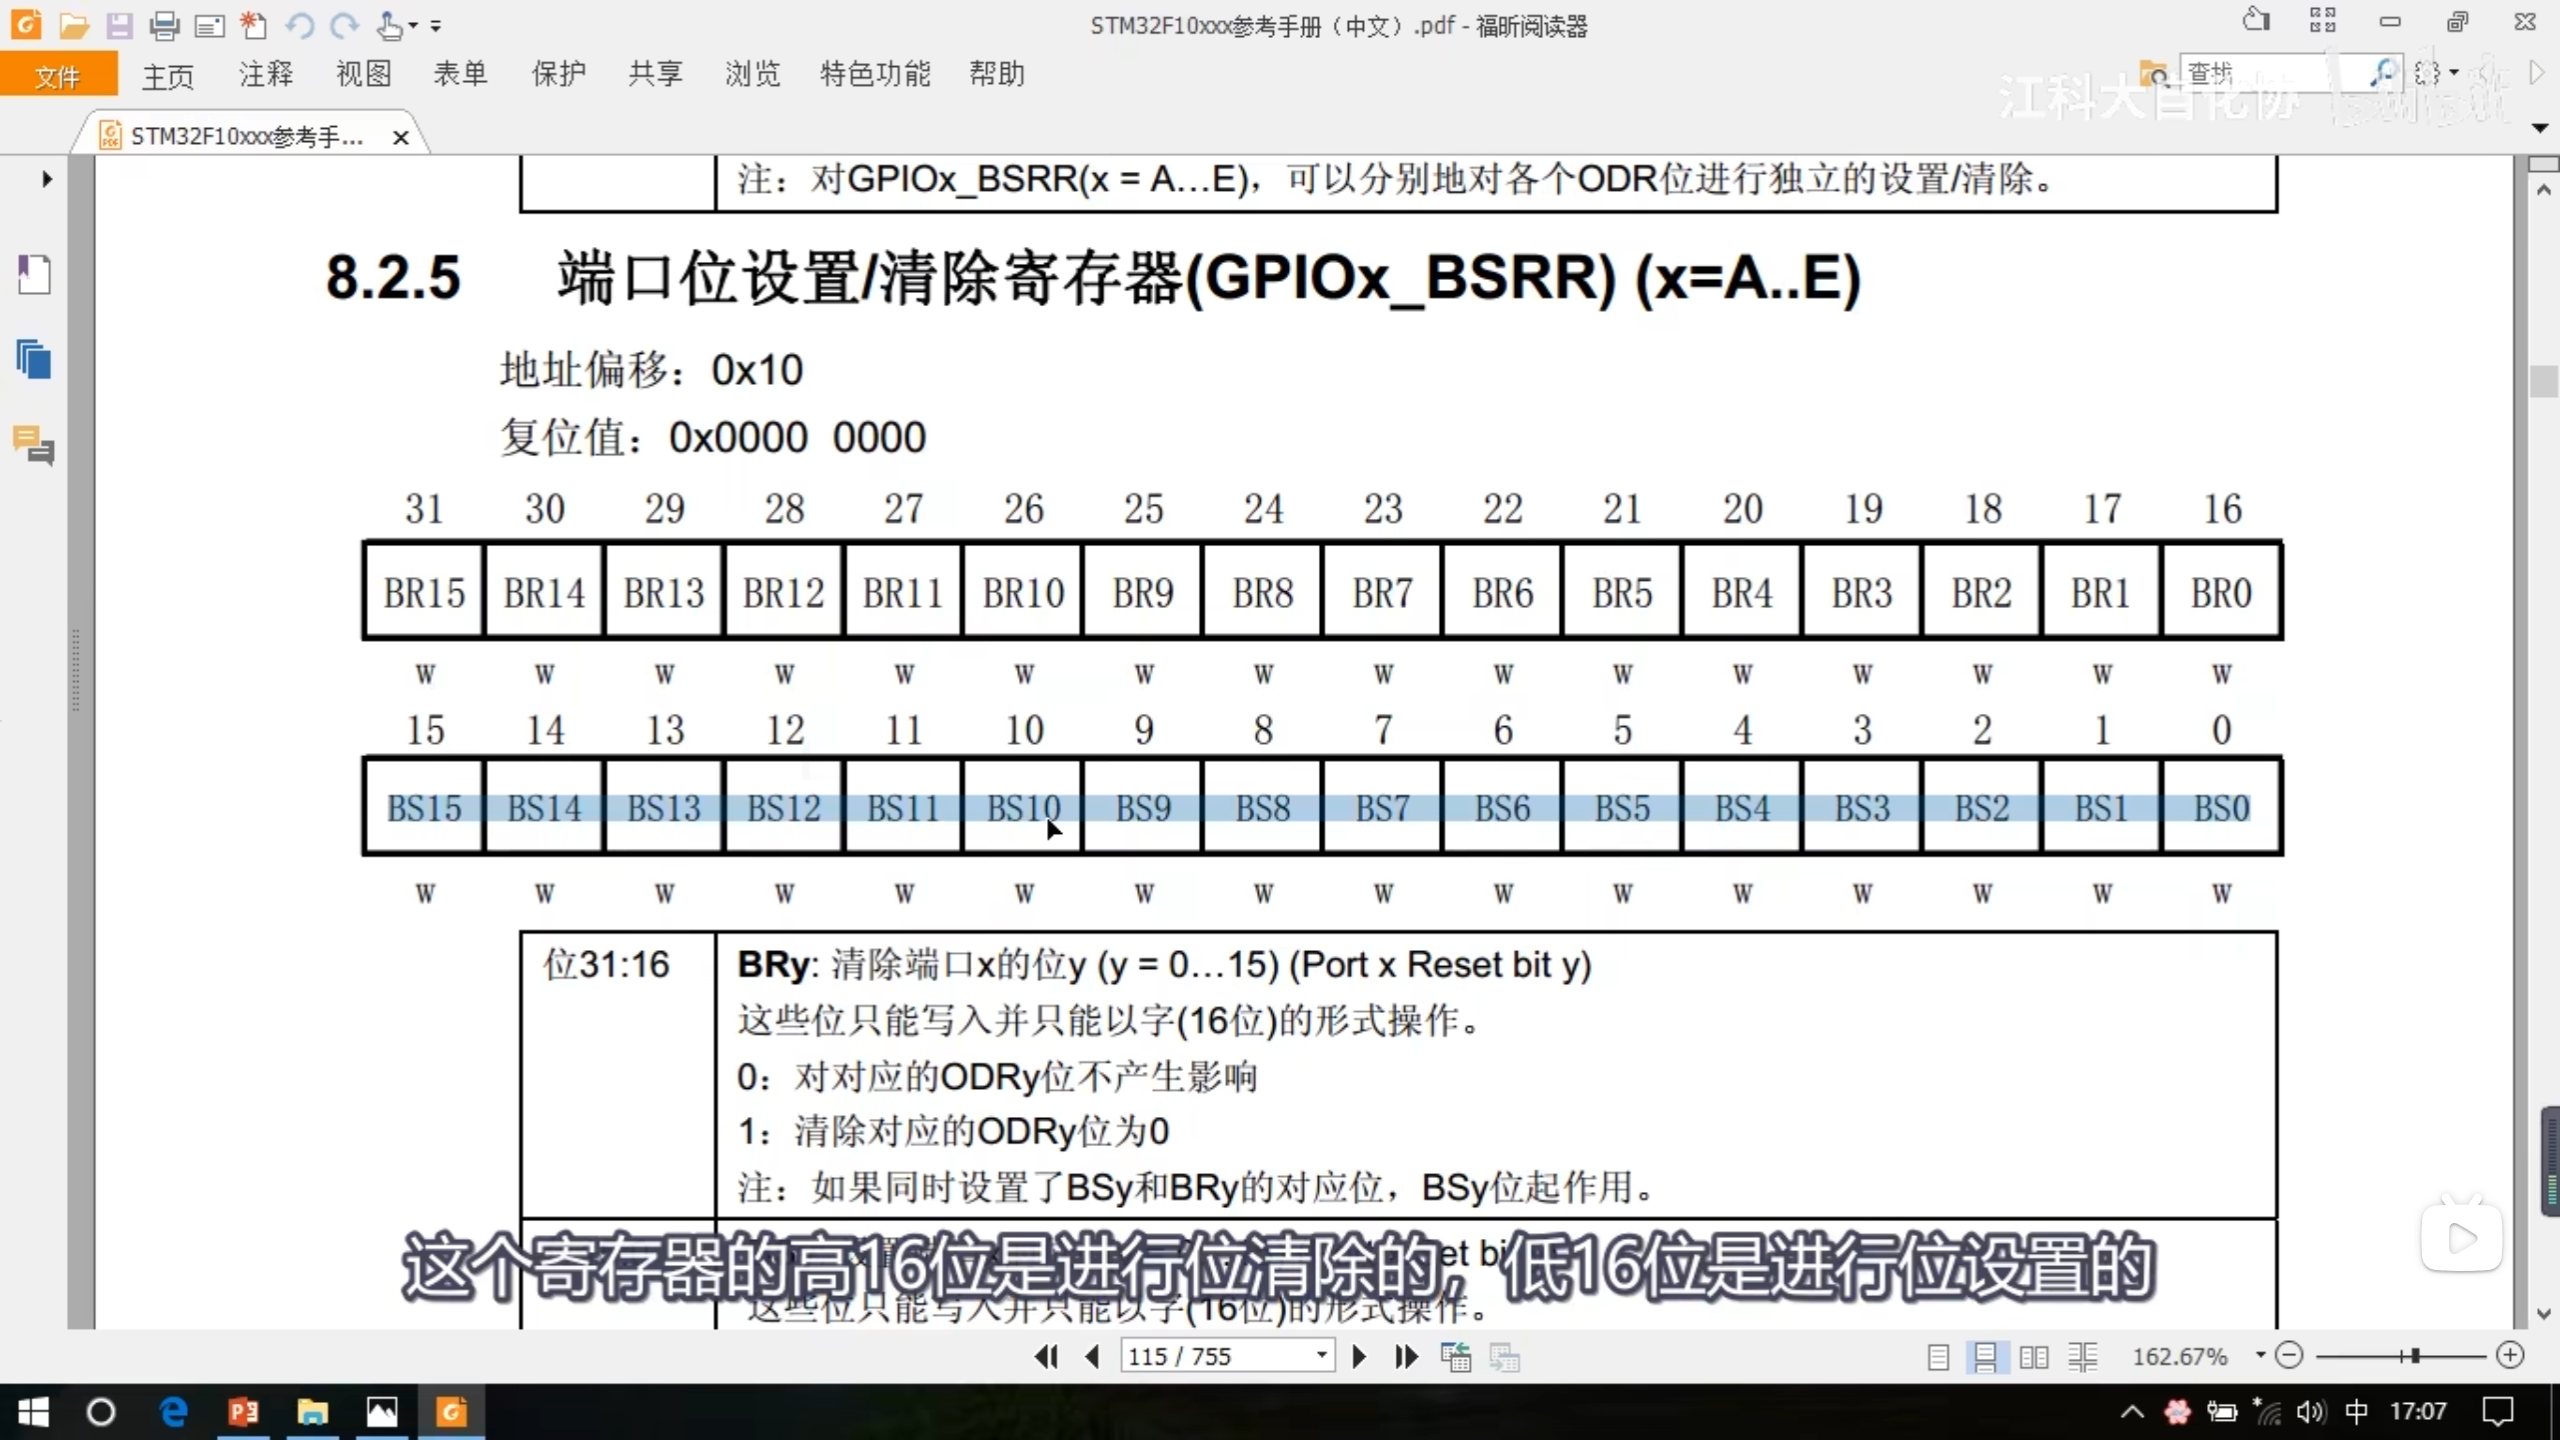The height and width of the screenshot is (1440, 2560).
Task: Click the Open file folder icon
Action: (73, 25)
